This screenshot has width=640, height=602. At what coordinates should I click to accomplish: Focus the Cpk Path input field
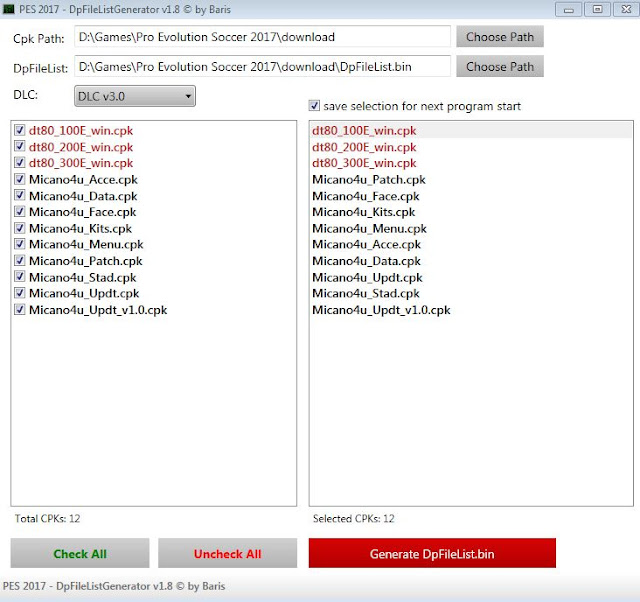[x=262, y=37]
